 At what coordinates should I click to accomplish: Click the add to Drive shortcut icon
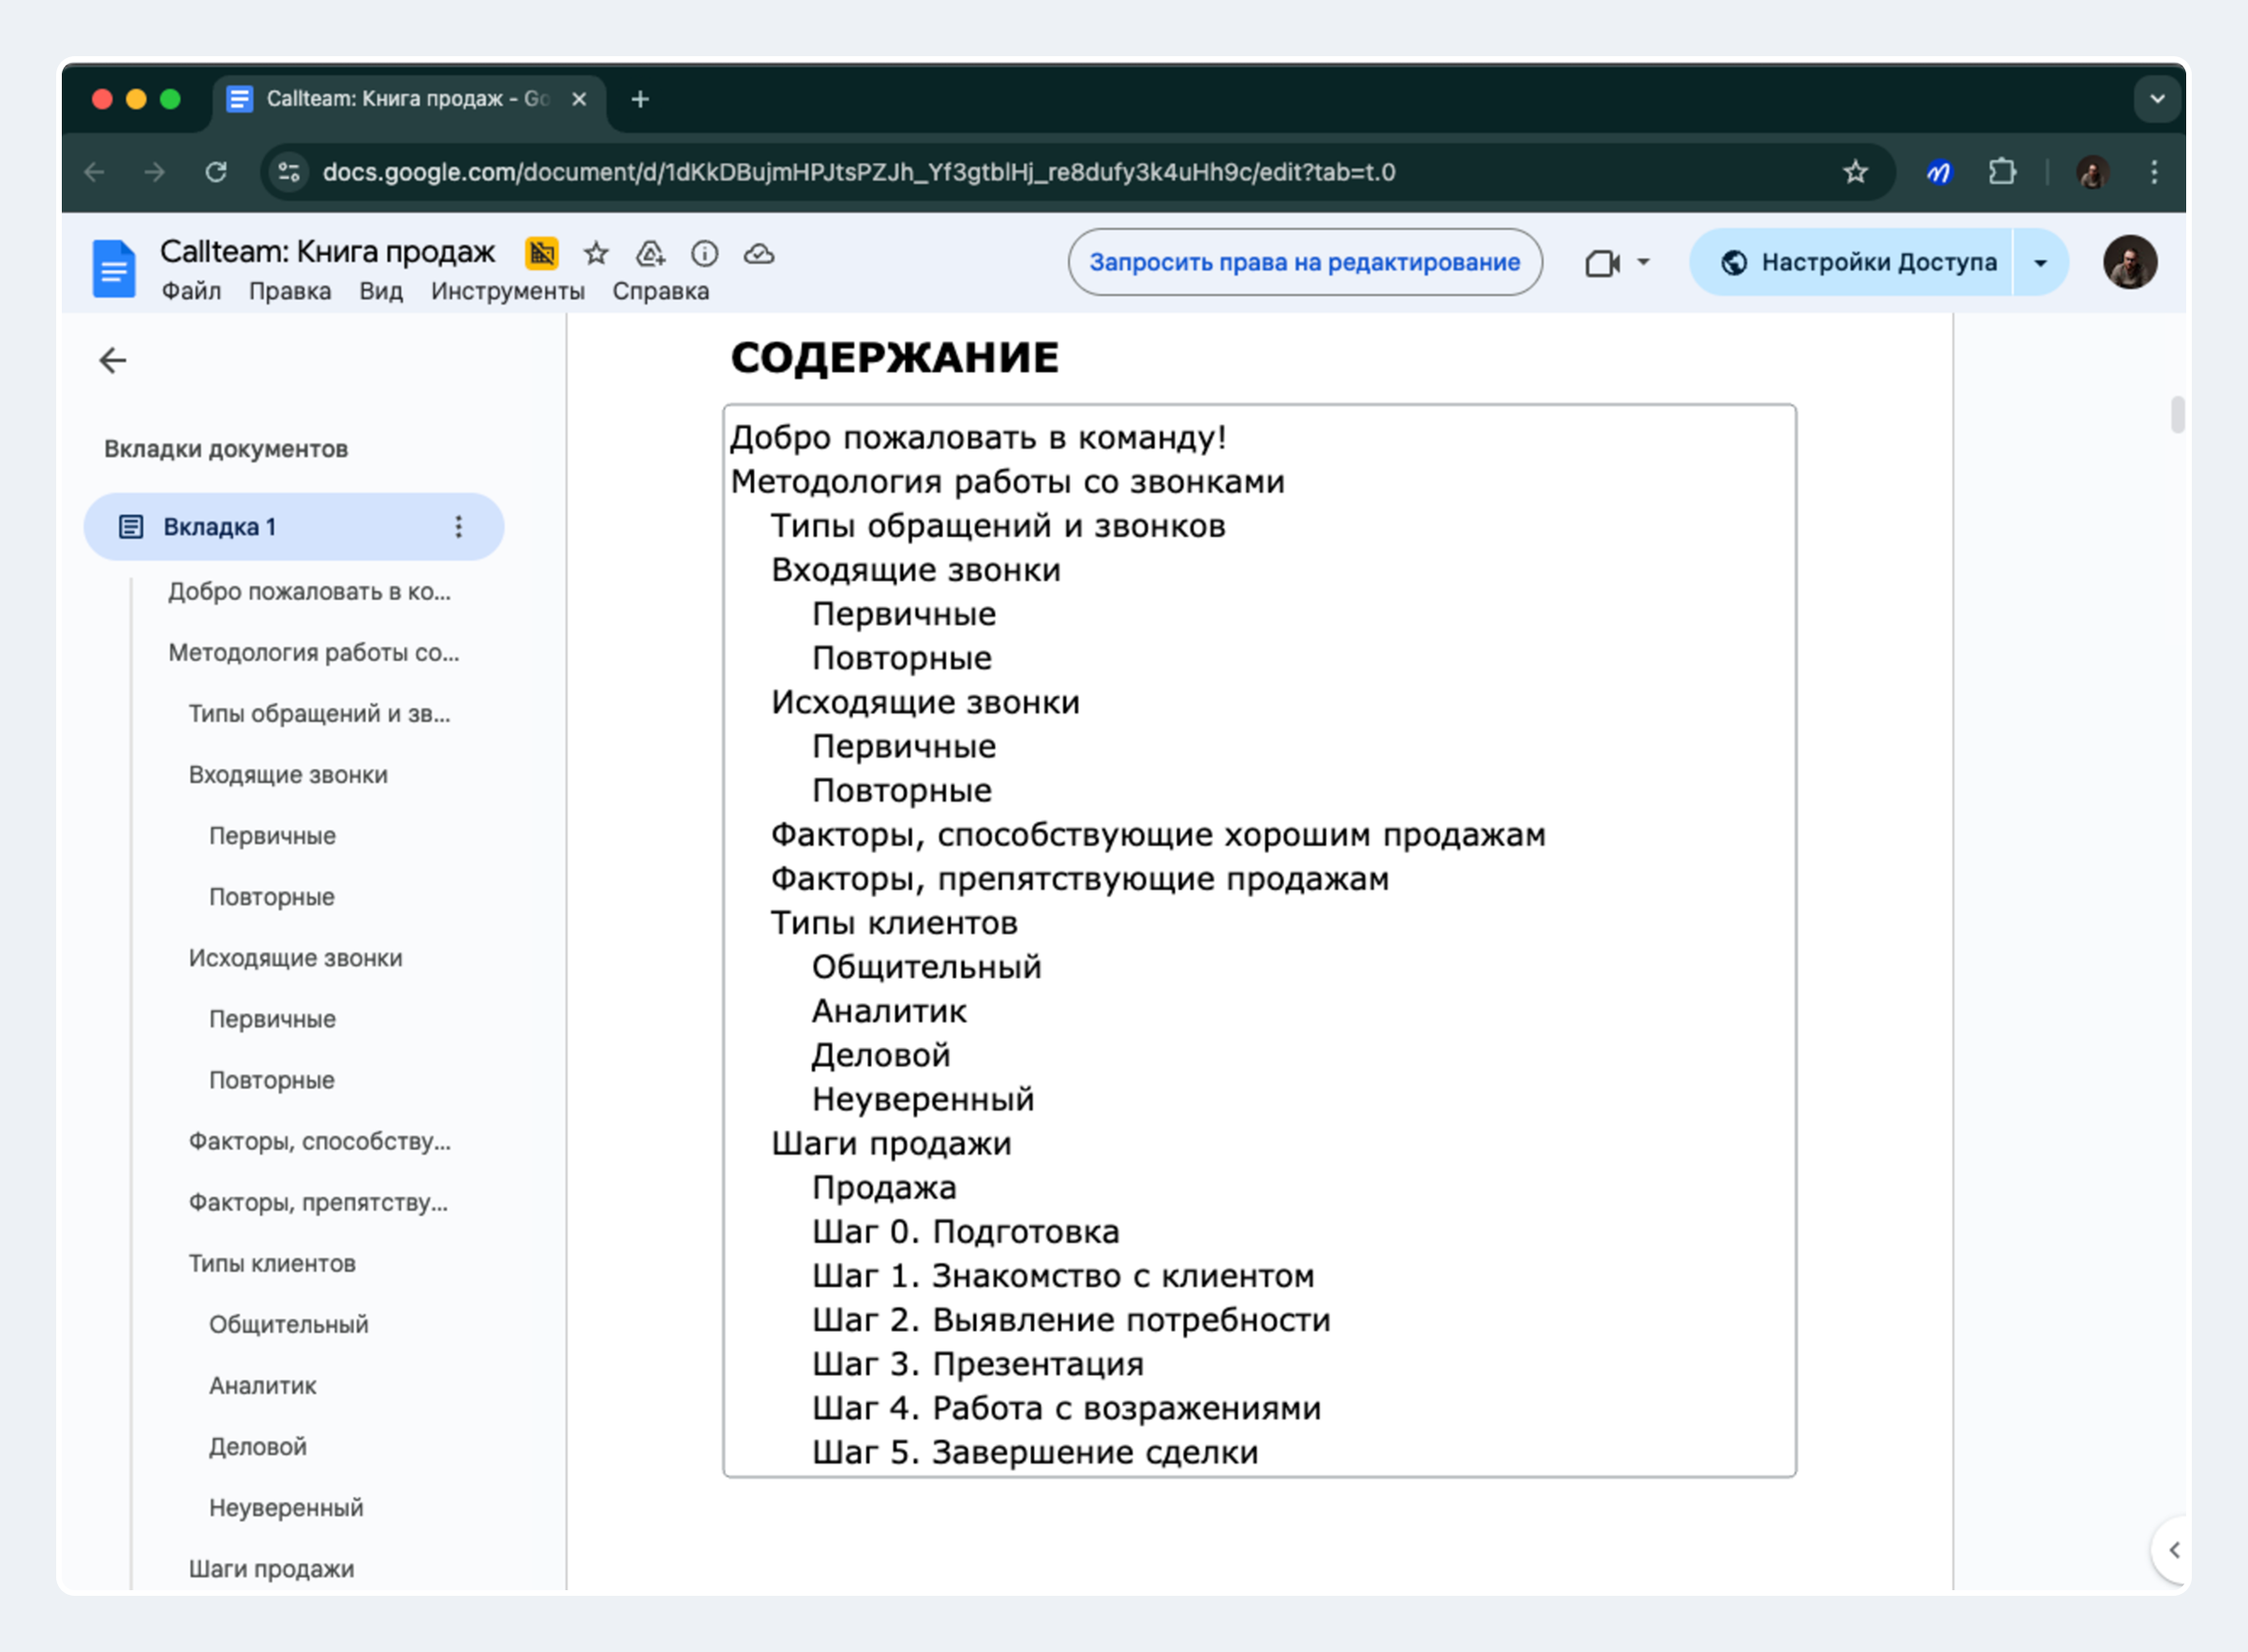pyautogui.click(x=651, y=254)
